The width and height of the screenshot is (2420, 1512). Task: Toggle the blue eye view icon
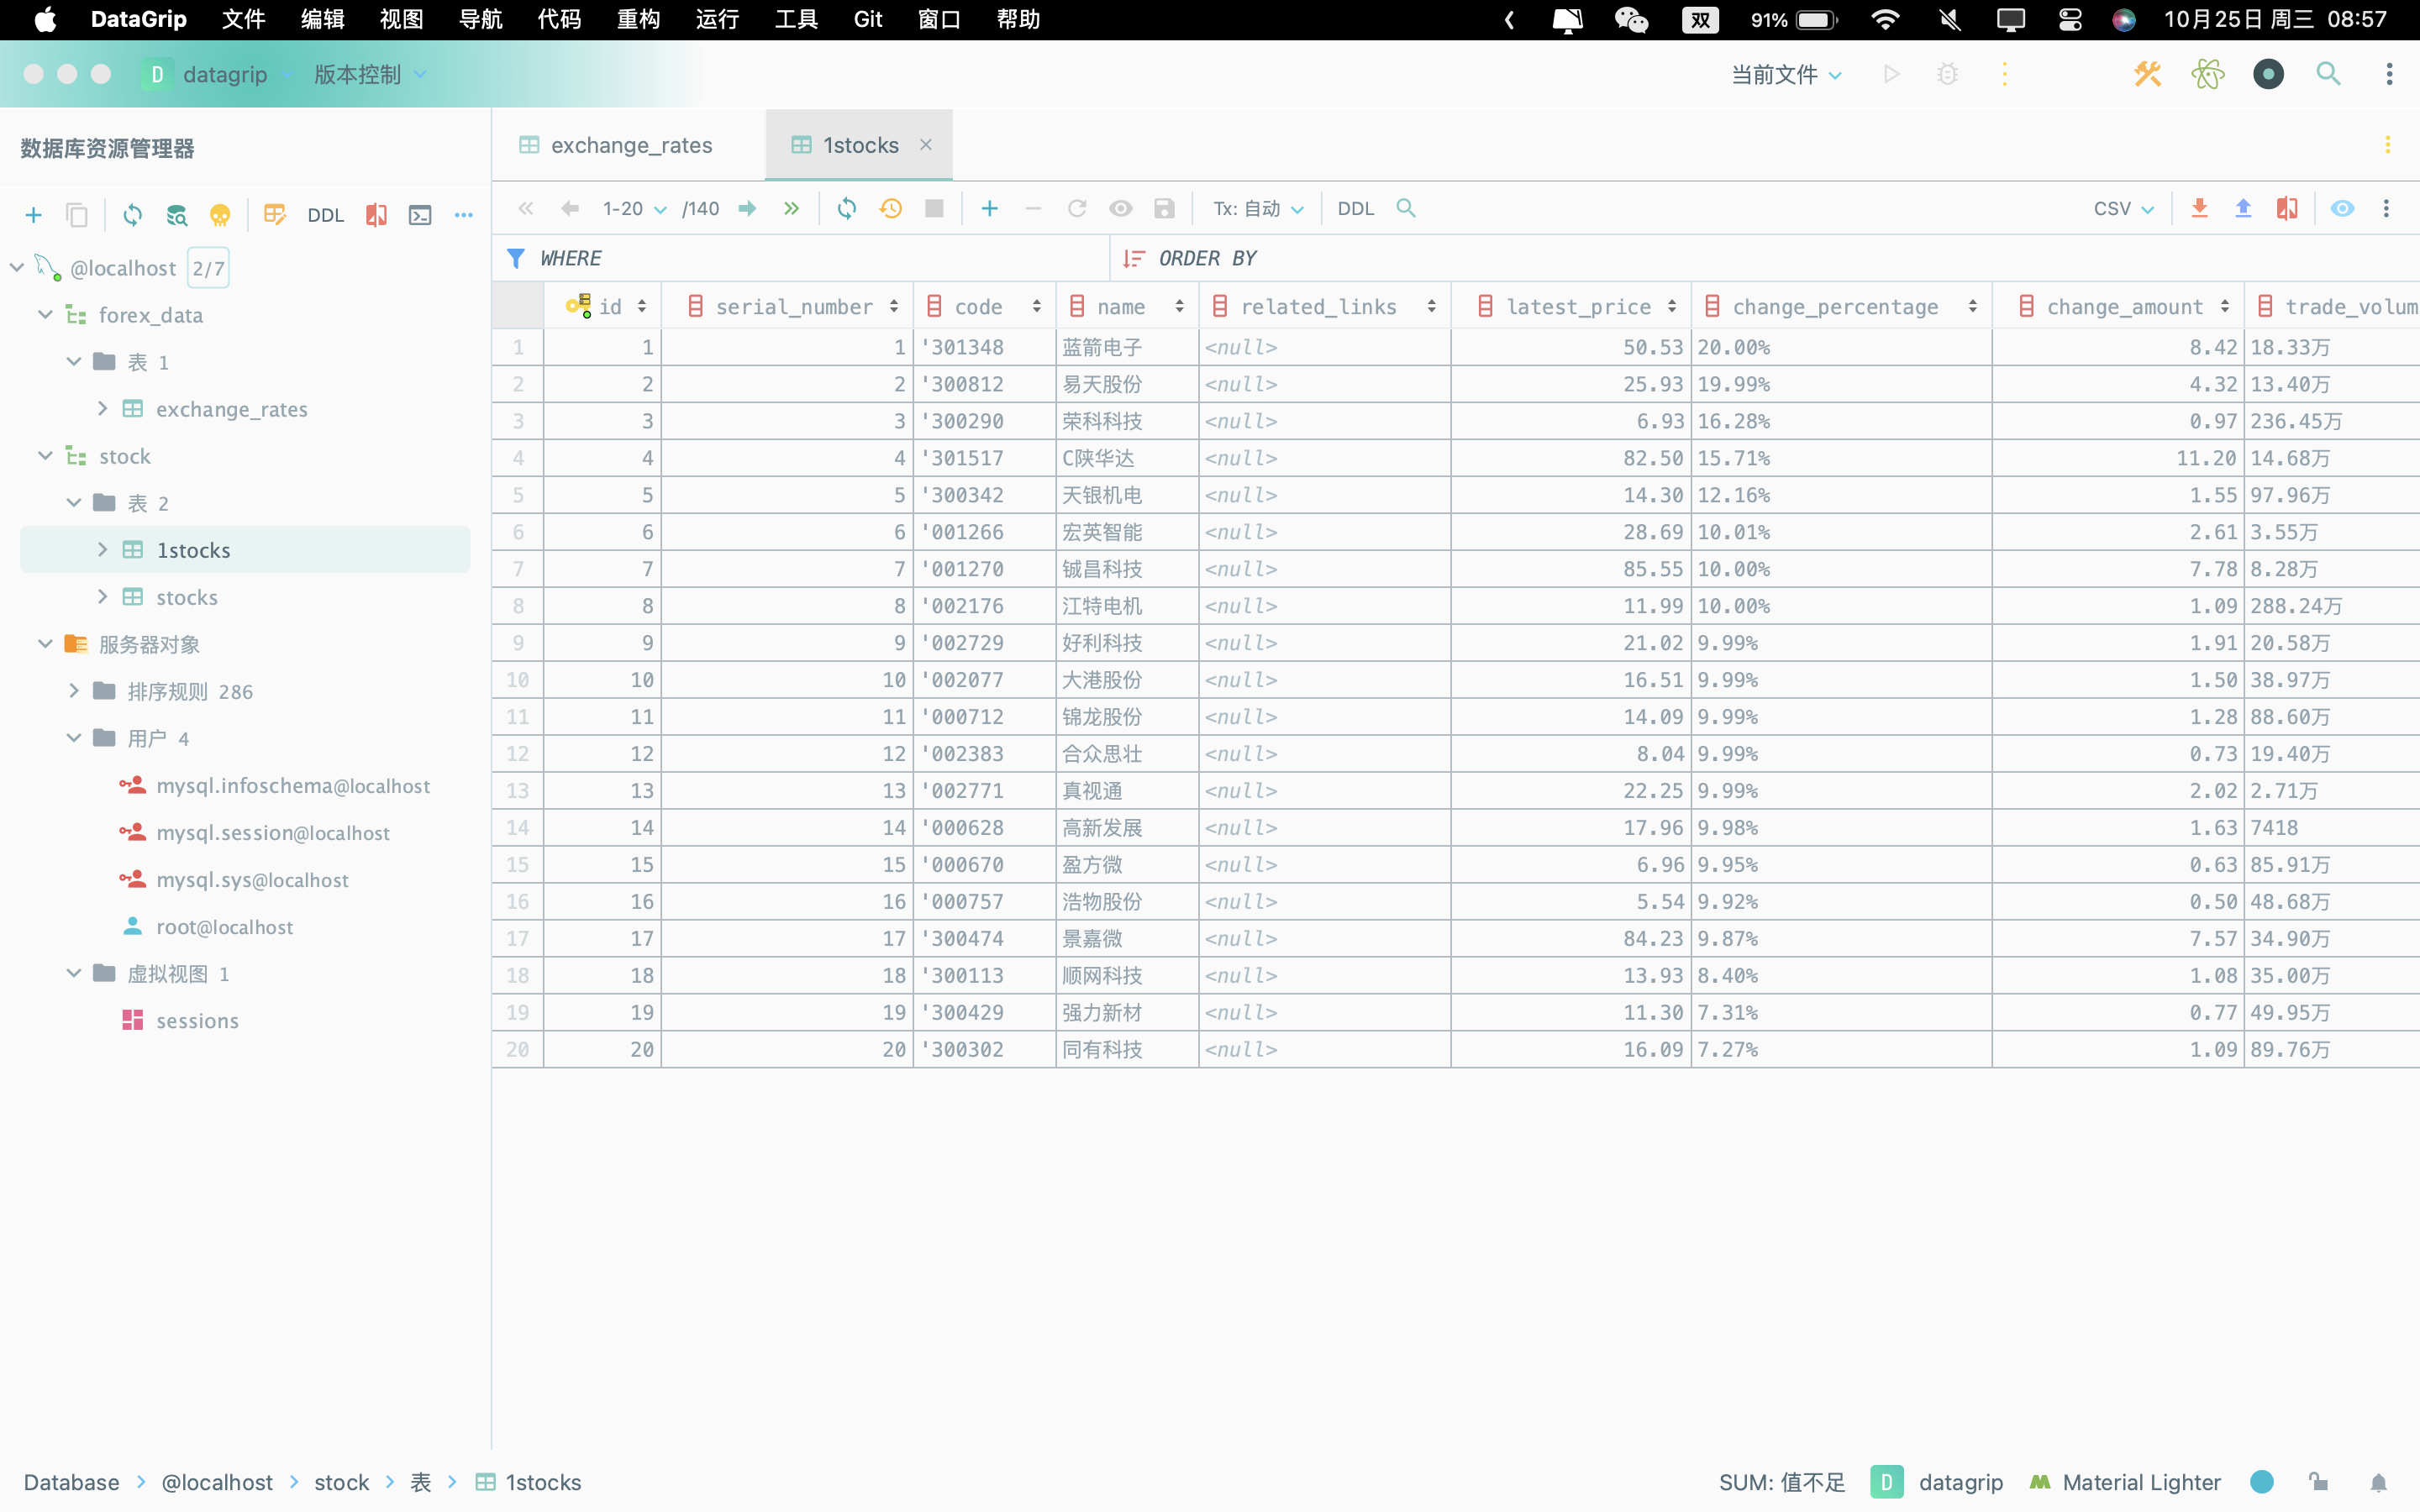(2342, 208)
